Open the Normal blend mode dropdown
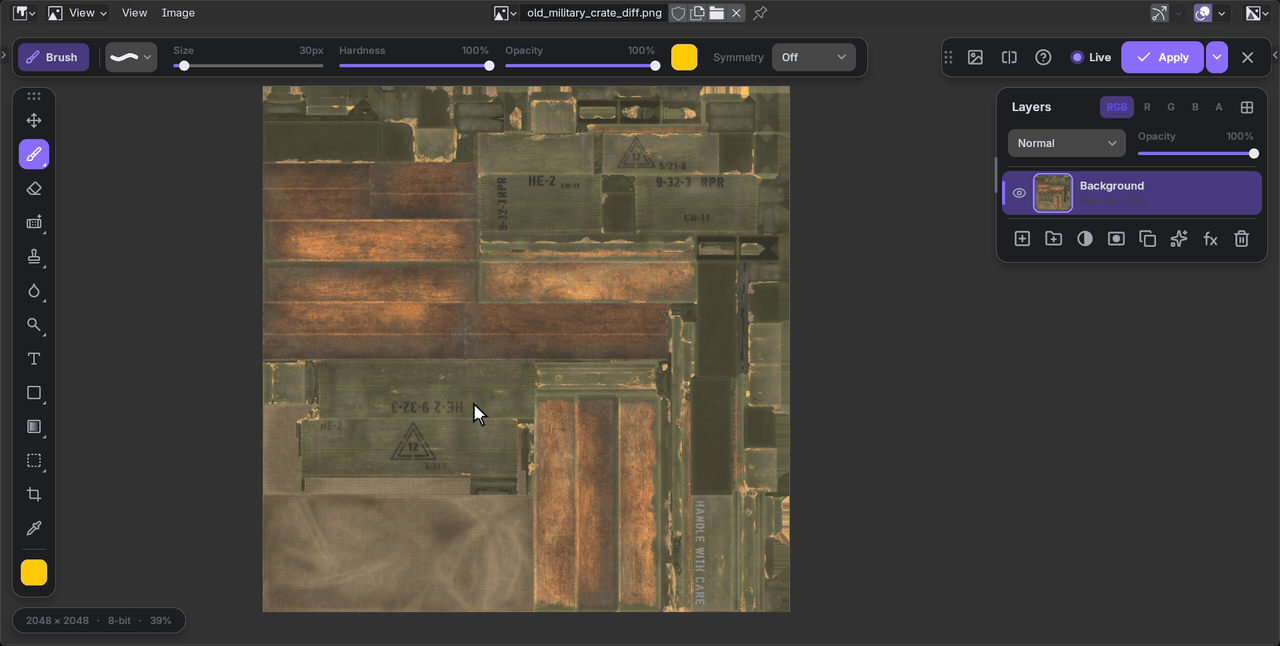1280x646 pixels. pos(1067,143)
